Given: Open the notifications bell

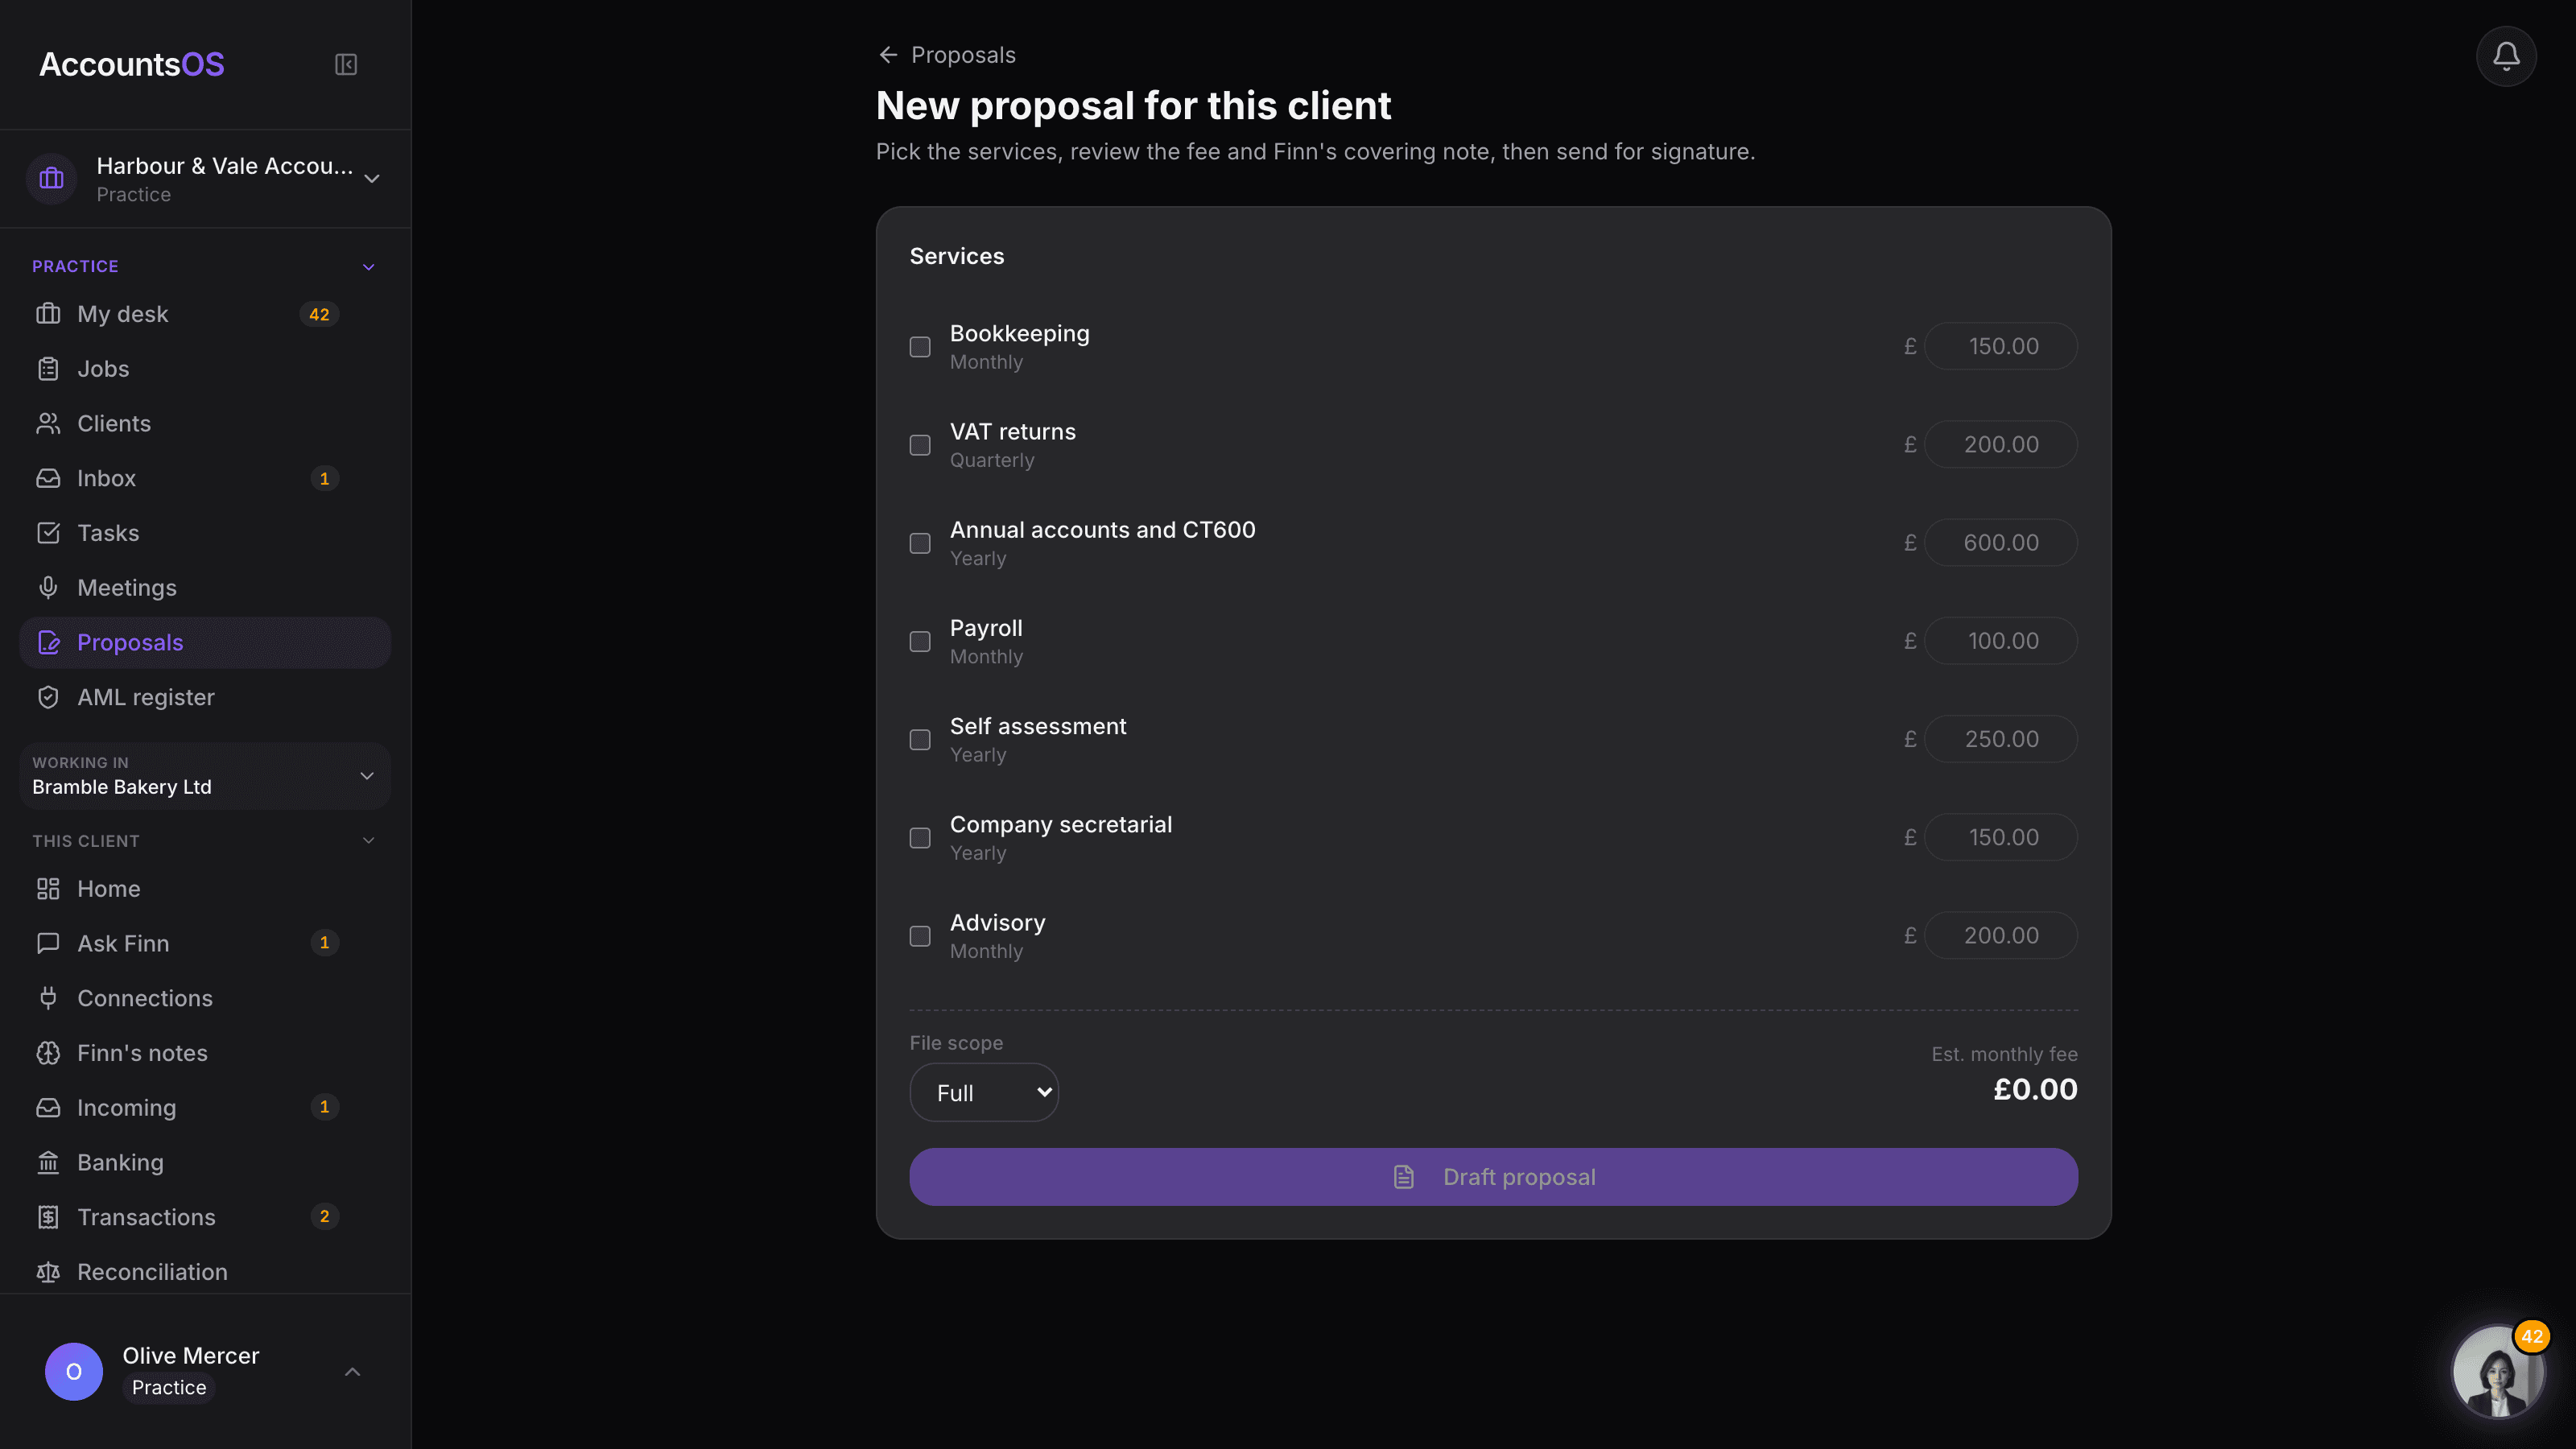Looking at the screenshot, I should click(x=2506, y=56).
